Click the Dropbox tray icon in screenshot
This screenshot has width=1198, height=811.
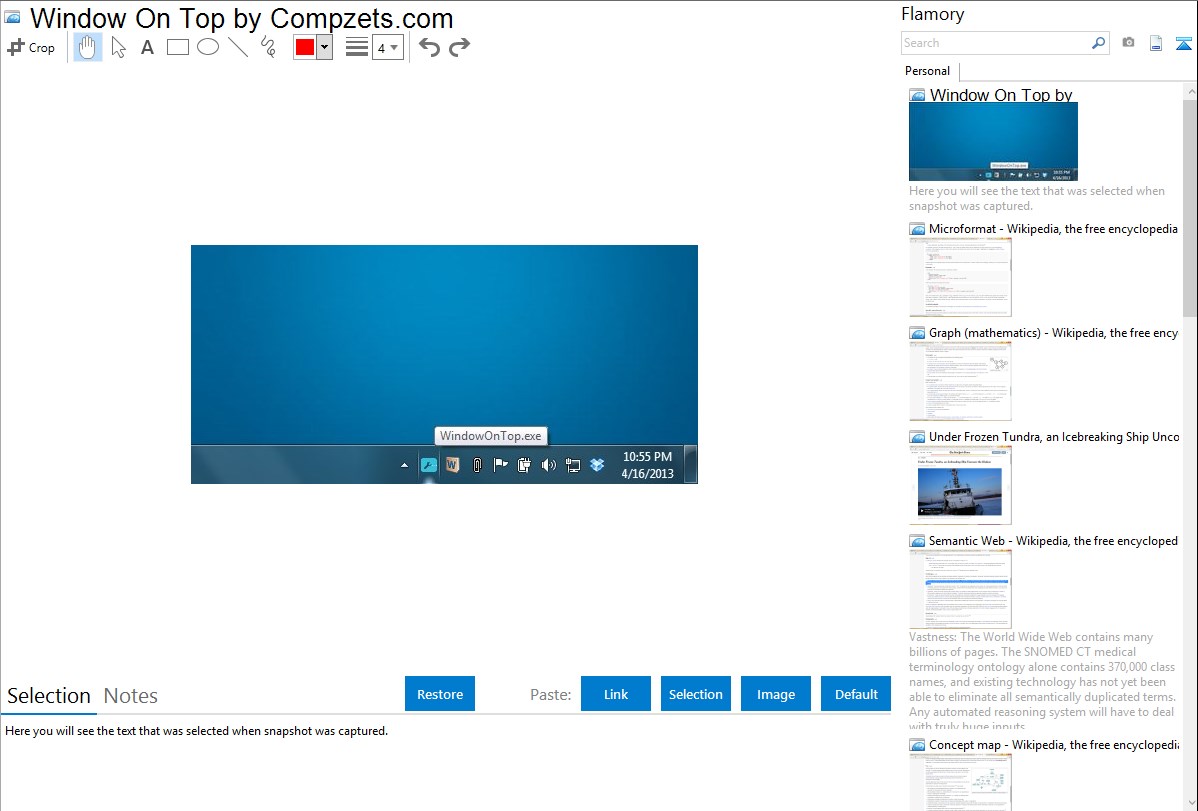coord(597,465)
